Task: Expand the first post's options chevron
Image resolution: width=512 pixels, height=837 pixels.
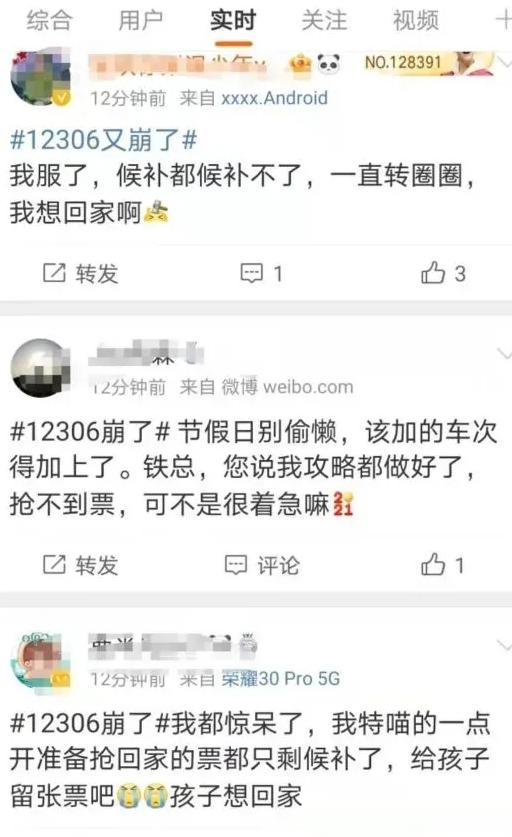Action: click(x=503, y=62)
